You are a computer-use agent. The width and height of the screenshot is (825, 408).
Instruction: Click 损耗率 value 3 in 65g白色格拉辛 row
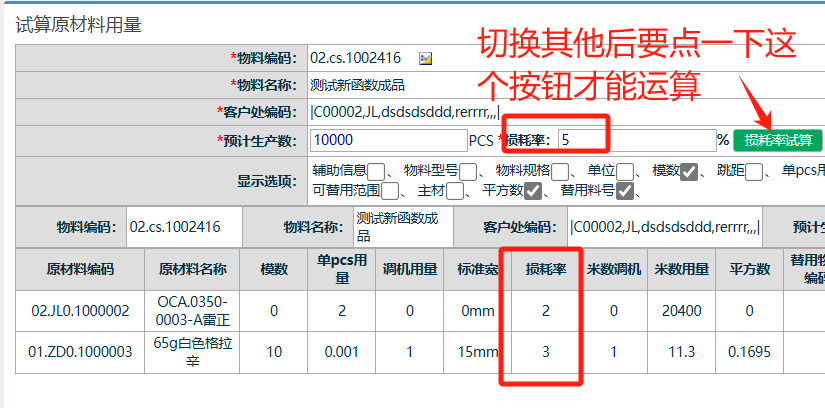[546, 352]
